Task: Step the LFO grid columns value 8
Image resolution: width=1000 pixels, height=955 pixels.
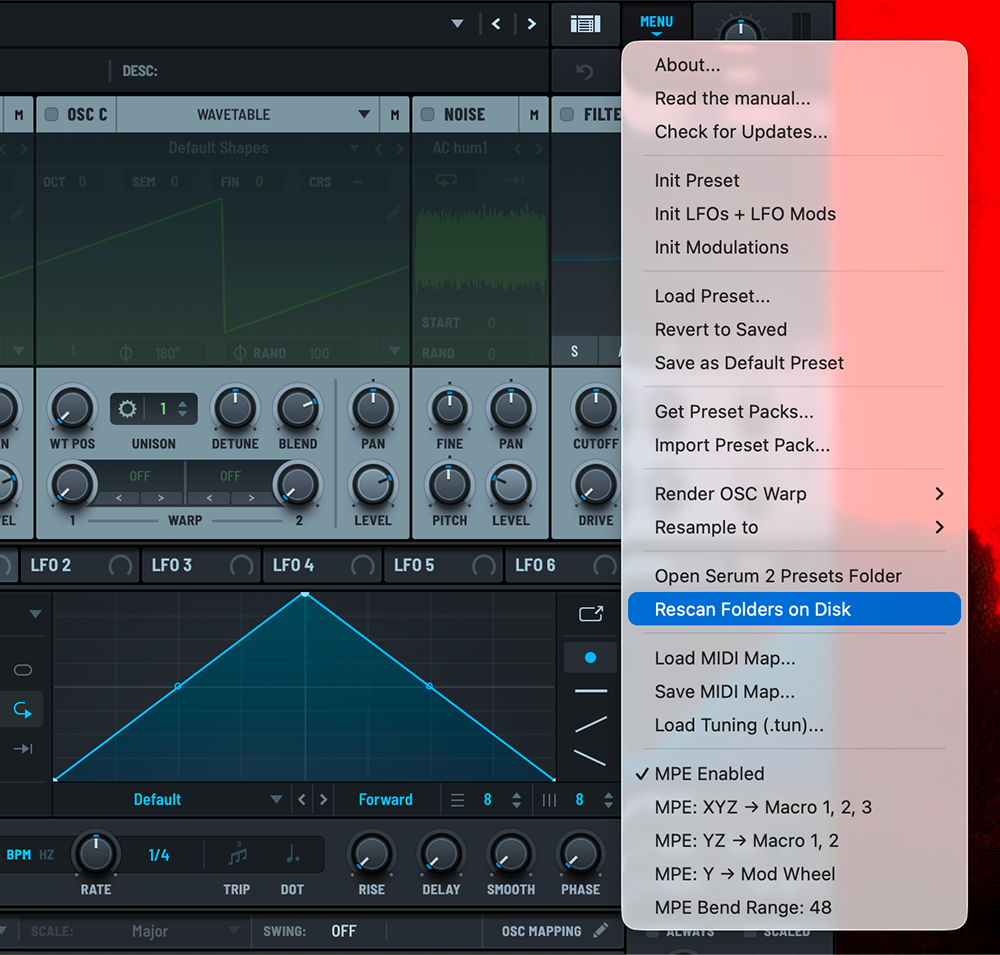Action: click(608, 800)
